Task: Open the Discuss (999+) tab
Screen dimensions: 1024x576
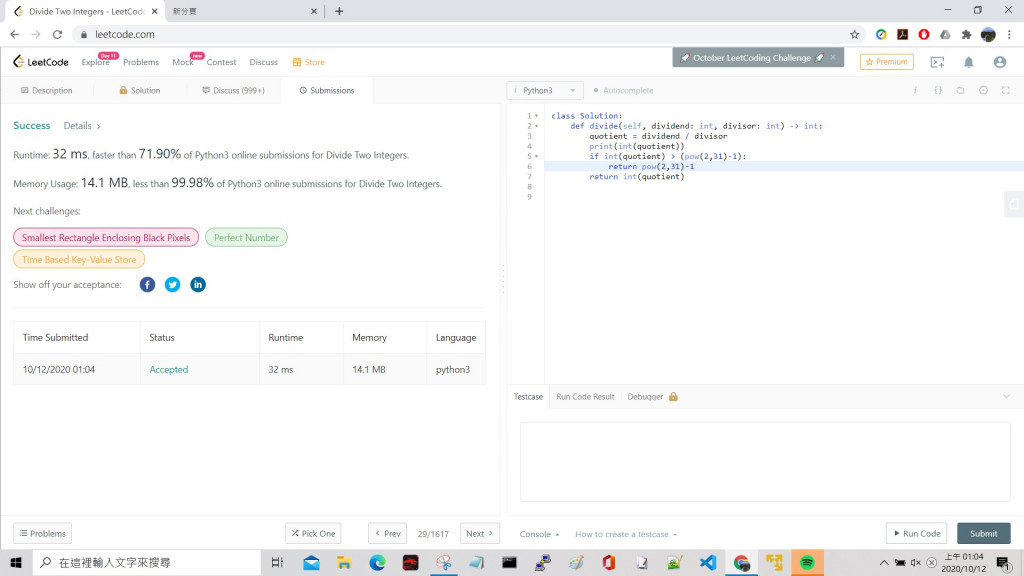Action: click(233, 90)
